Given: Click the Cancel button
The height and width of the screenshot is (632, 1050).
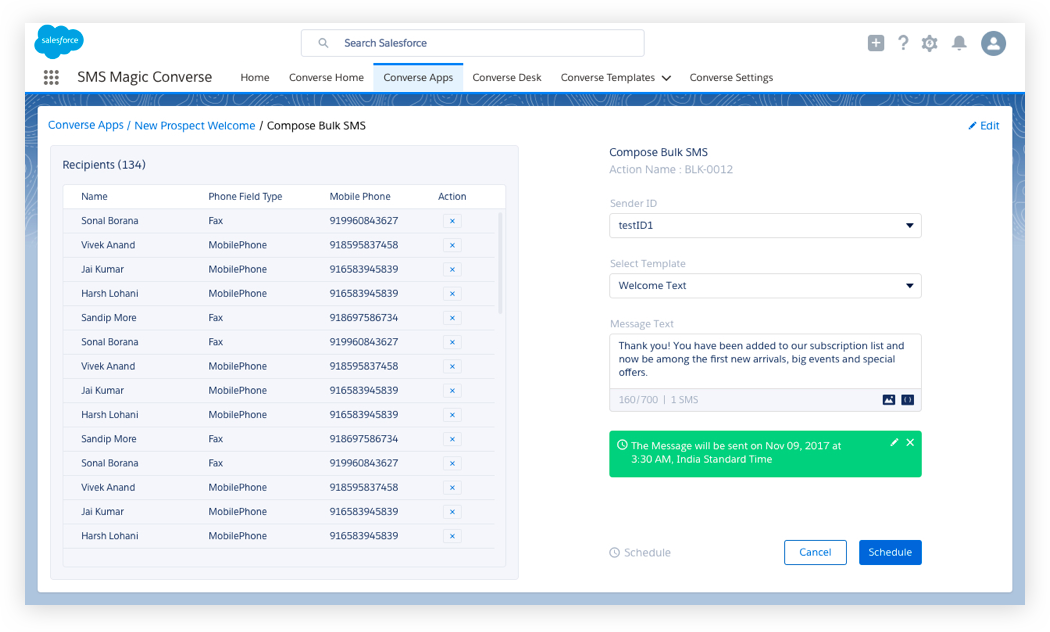Looking at the screenshot, I should coord(815,552).
